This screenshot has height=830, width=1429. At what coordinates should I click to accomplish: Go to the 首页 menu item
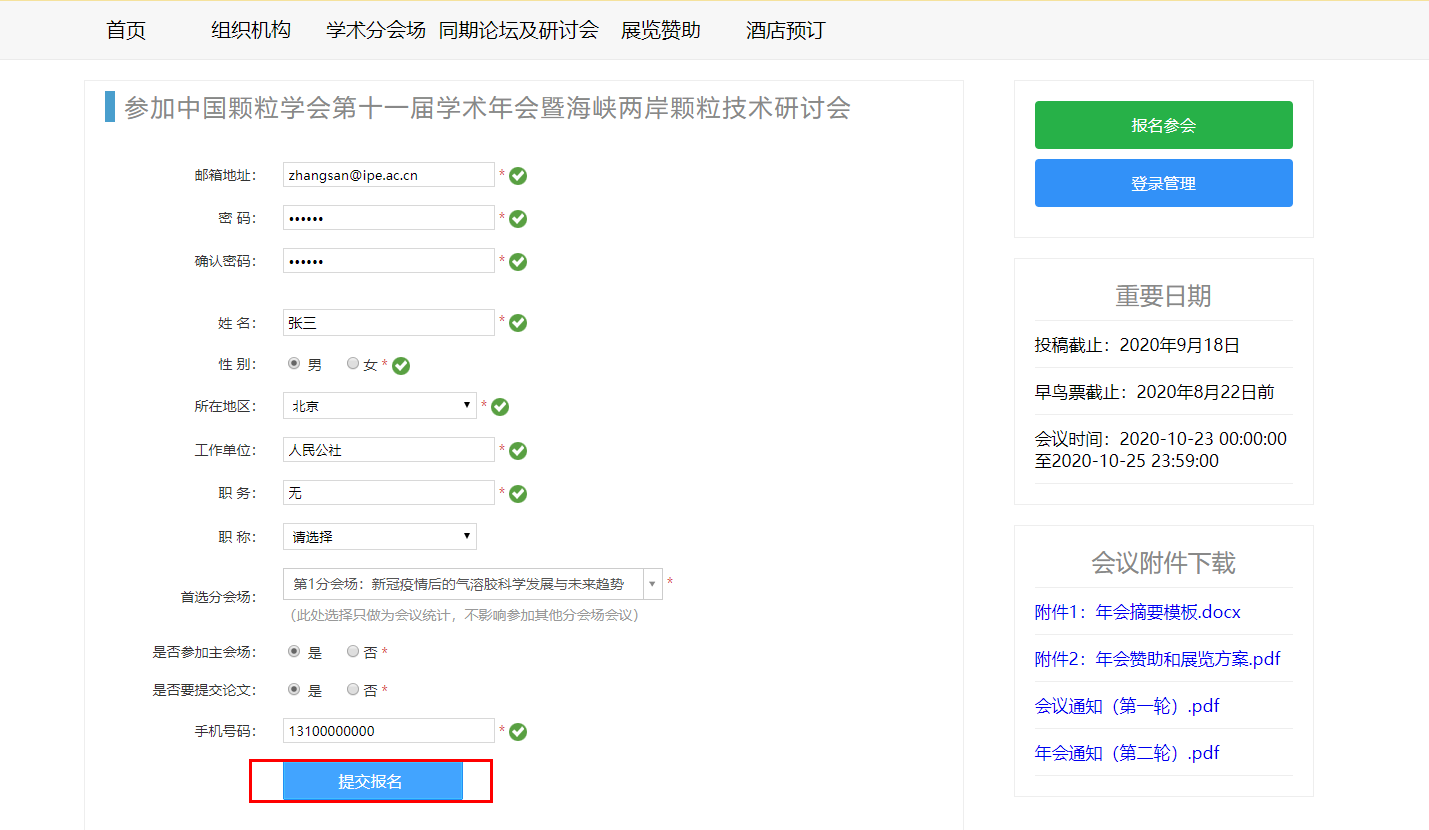tap(124, 30)
